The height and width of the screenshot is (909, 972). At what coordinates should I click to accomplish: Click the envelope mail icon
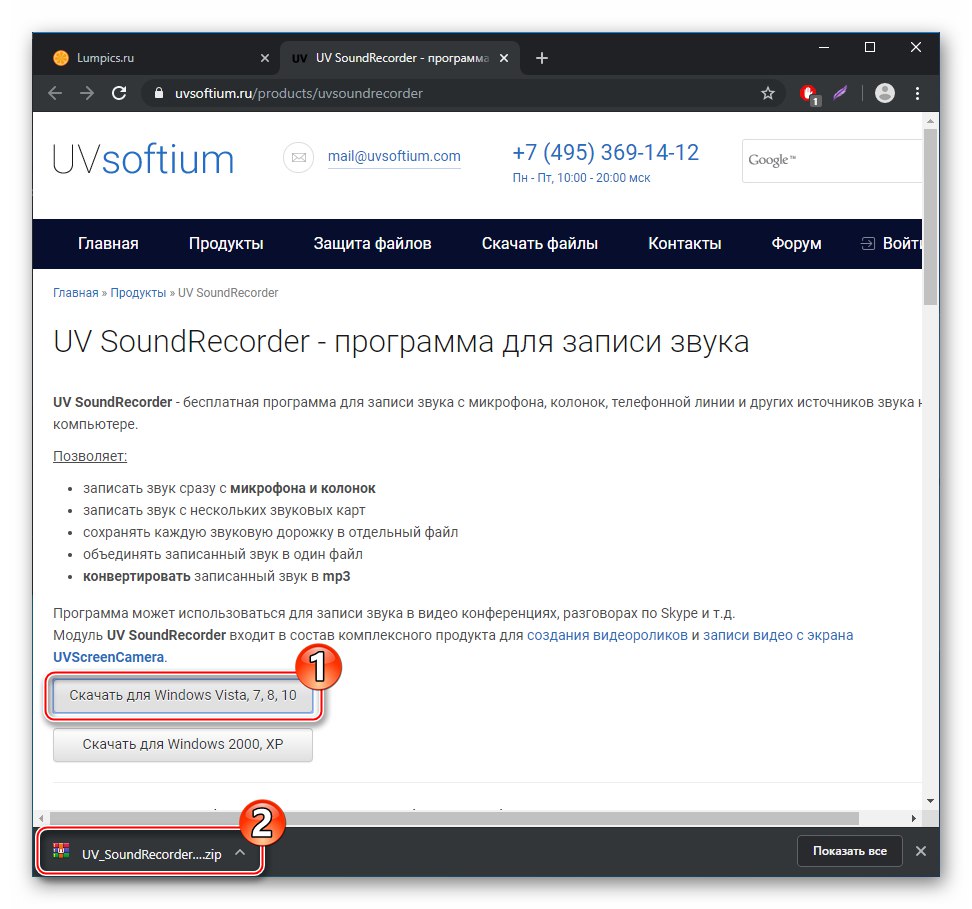coord(299,157)
